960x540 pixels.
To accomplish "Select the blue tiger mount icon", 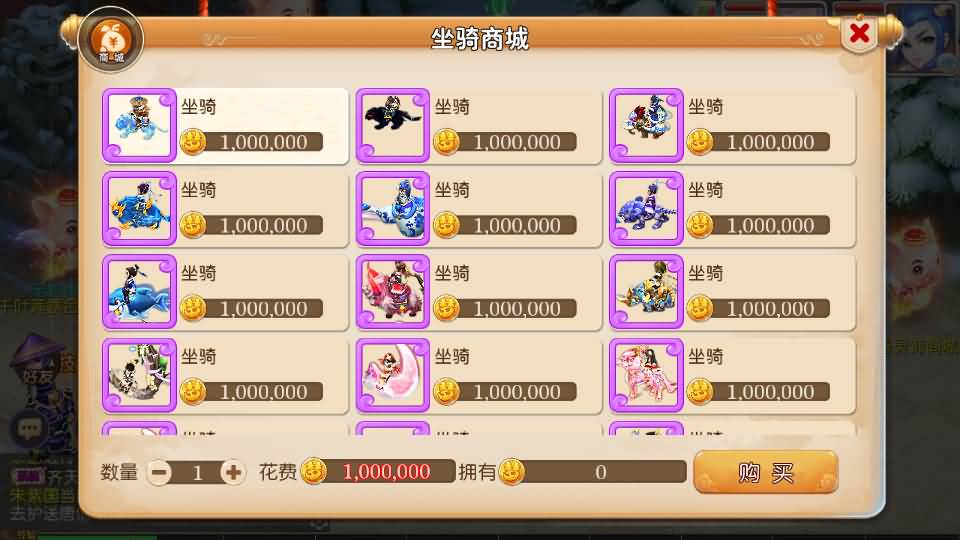I will click(140, 126).
